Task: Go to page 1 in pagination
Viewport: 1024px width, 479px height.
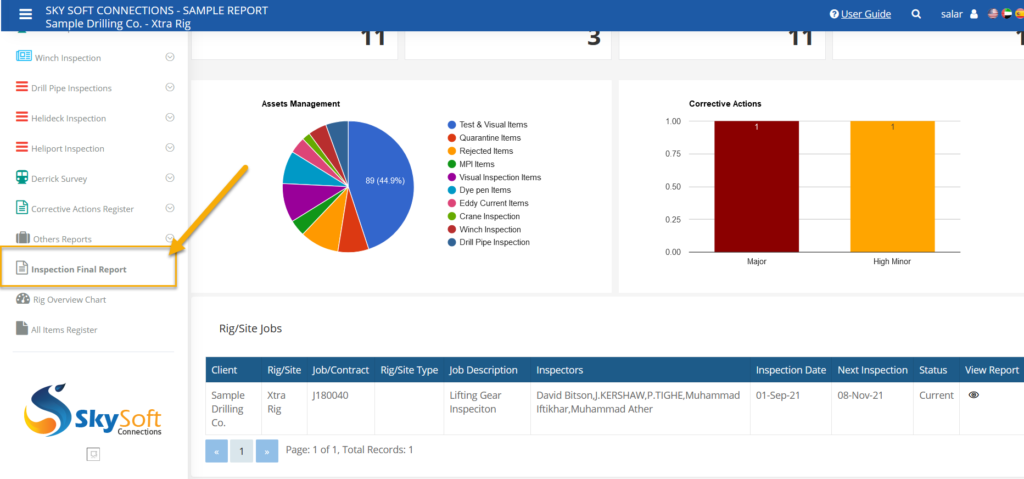Action: (241, 451)
